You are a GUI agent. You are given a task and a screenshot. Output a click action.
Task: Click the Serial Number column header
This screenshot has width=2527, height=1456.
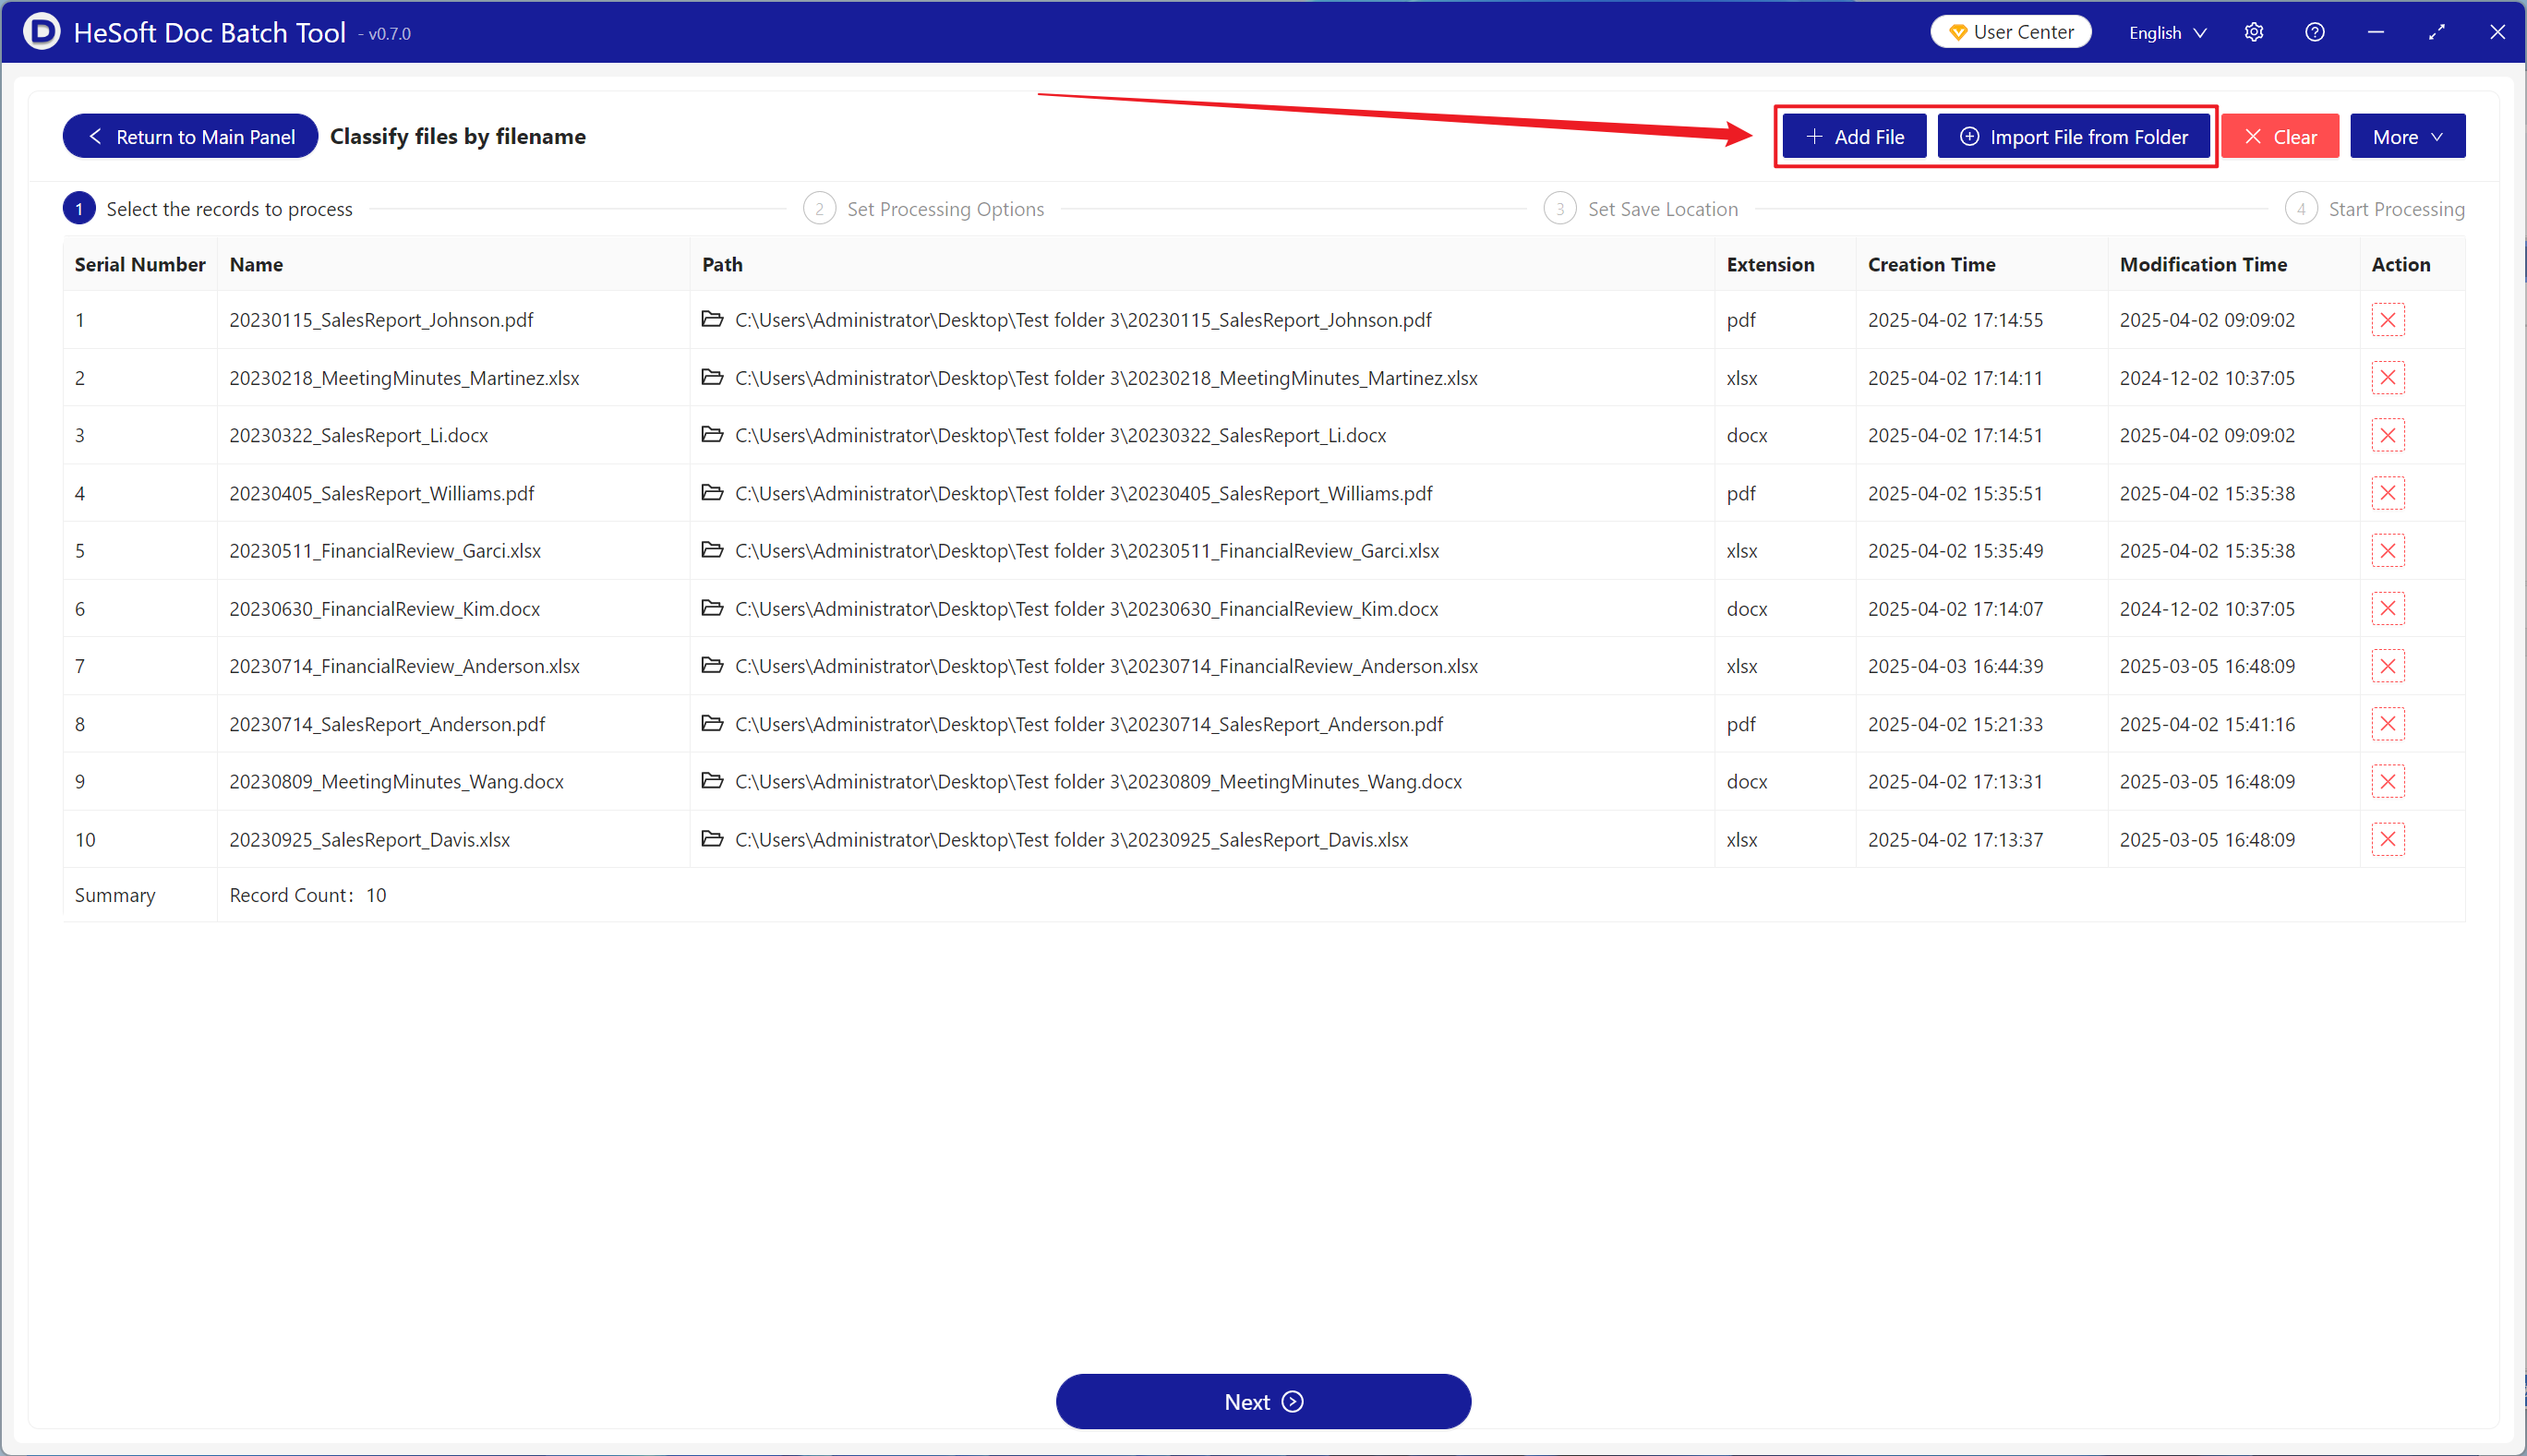point(140,264)
